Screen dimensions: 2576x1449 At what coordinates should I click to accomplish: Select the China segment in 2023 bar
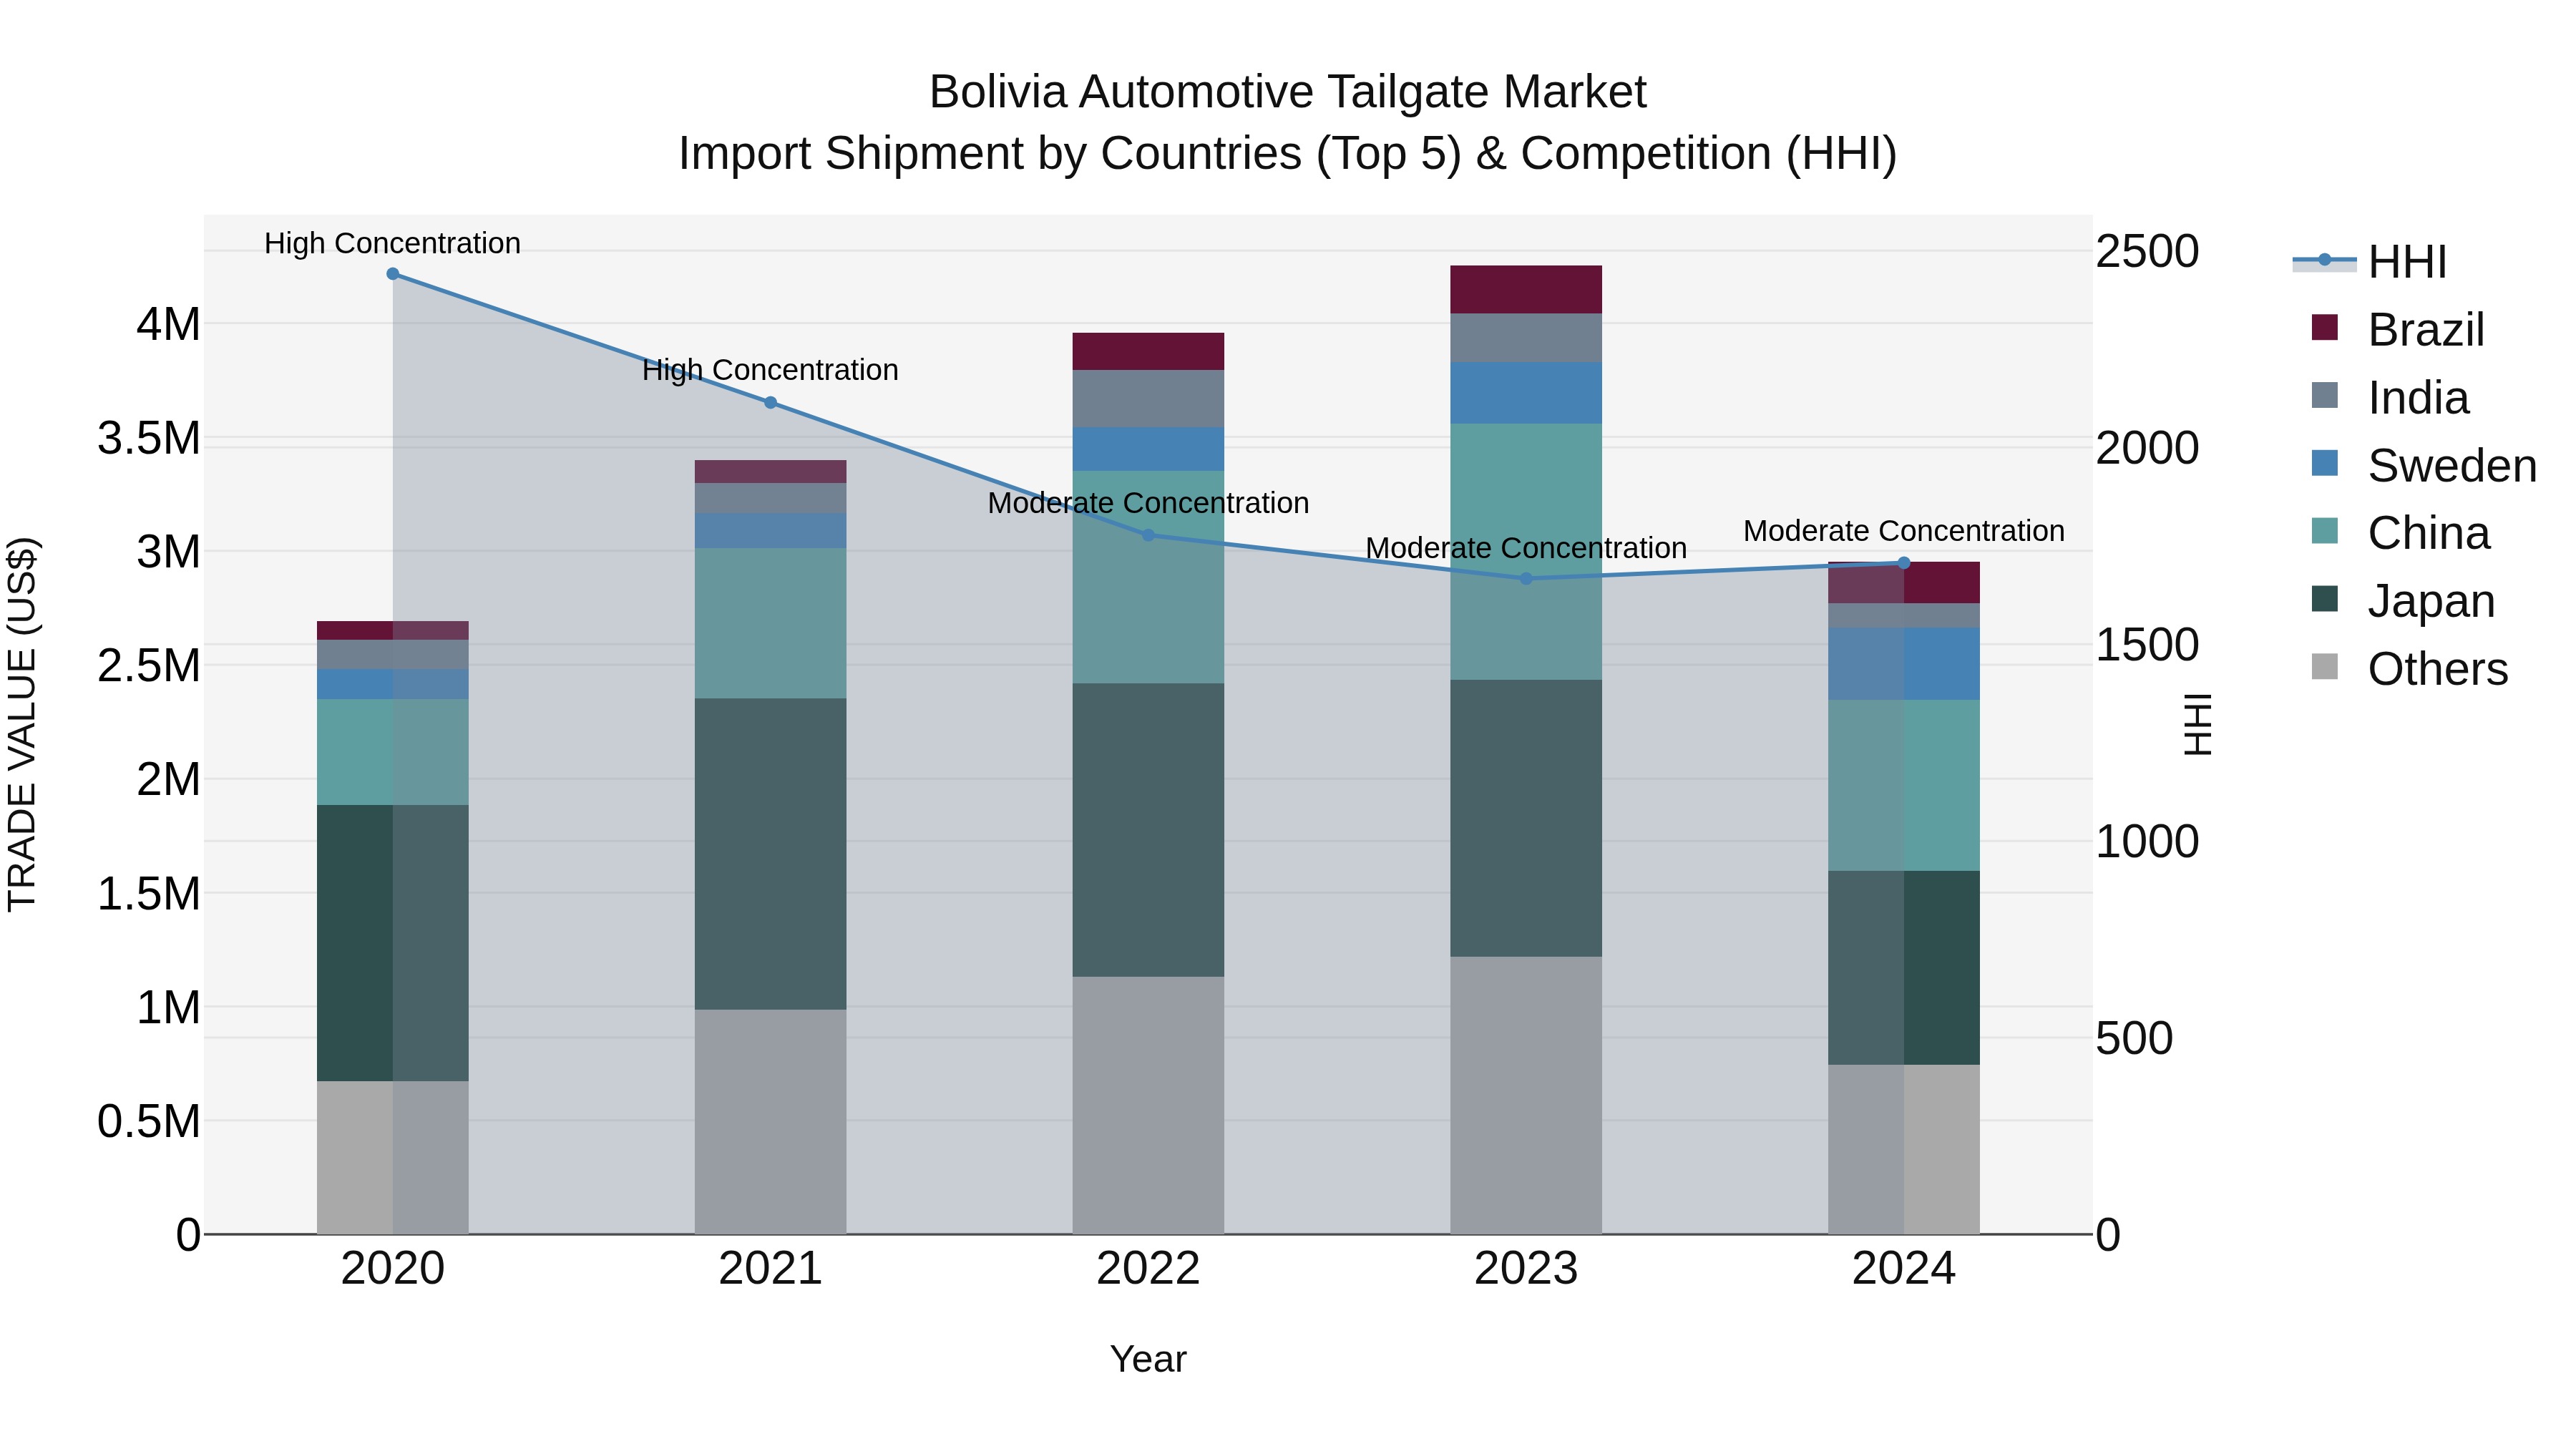click(x=1526, y=552)
